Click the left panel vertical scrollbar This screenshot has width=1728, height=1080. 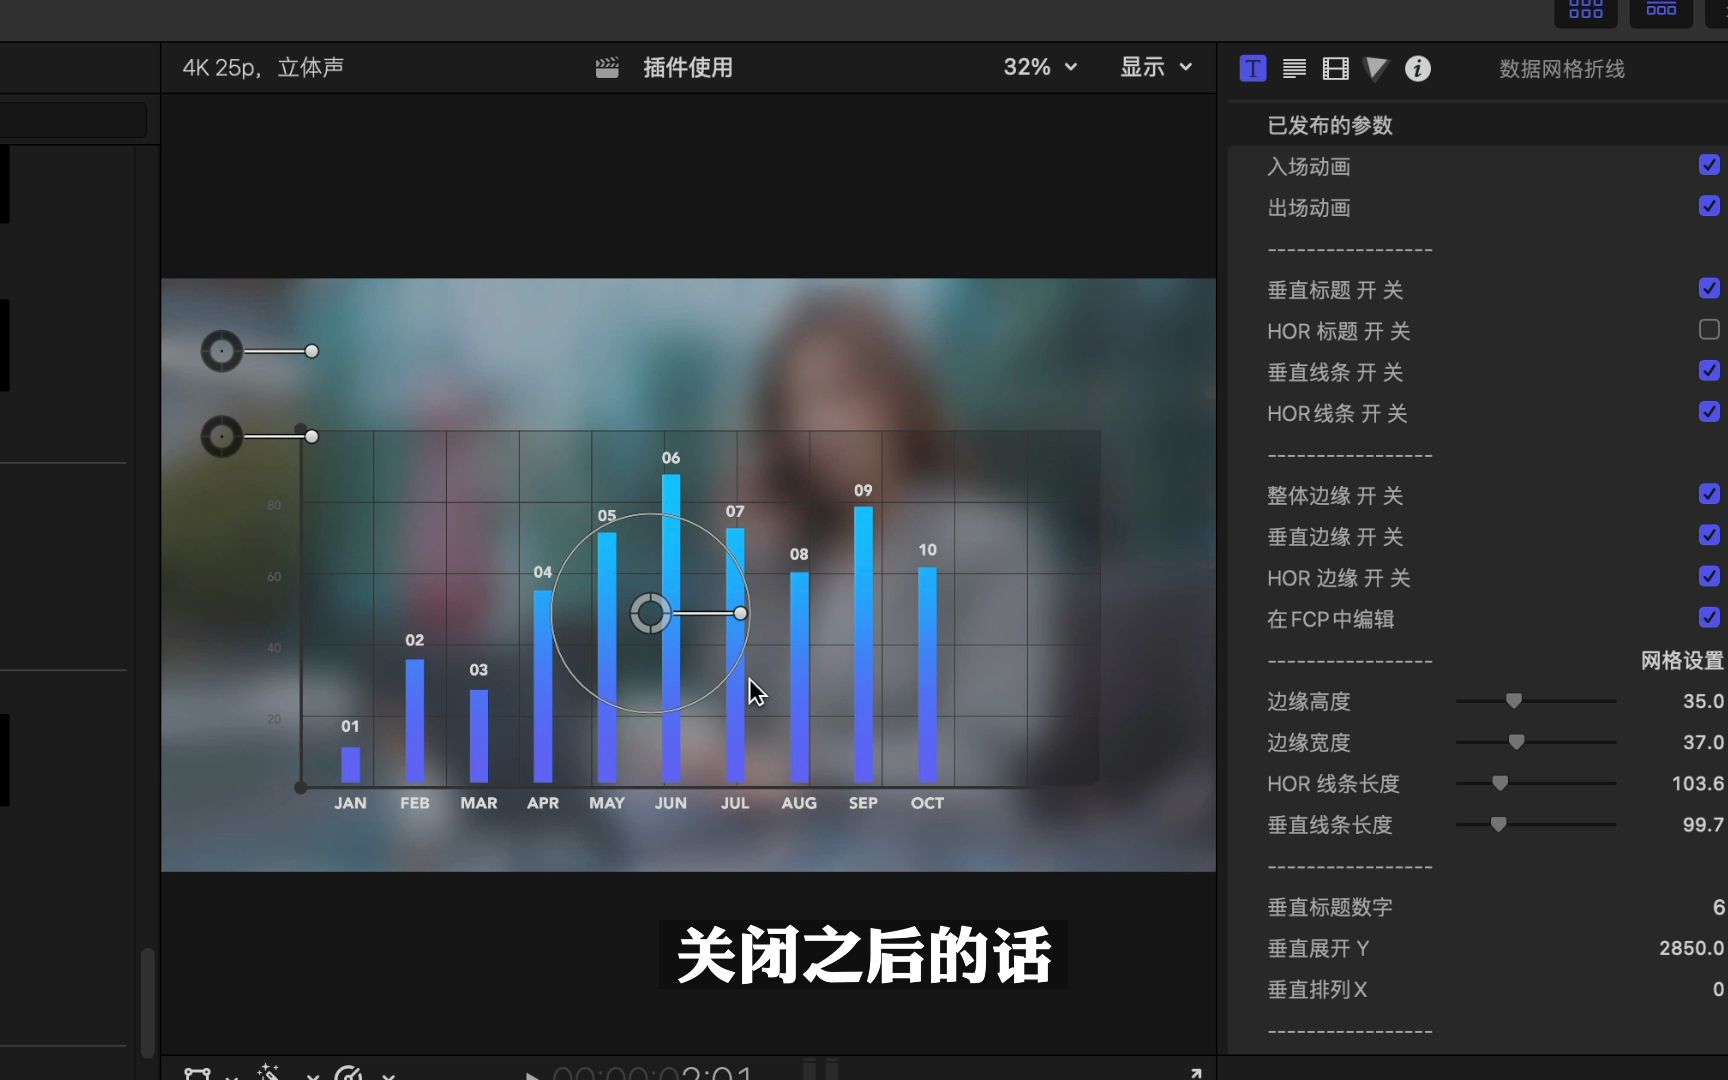tap(148, 1002)
